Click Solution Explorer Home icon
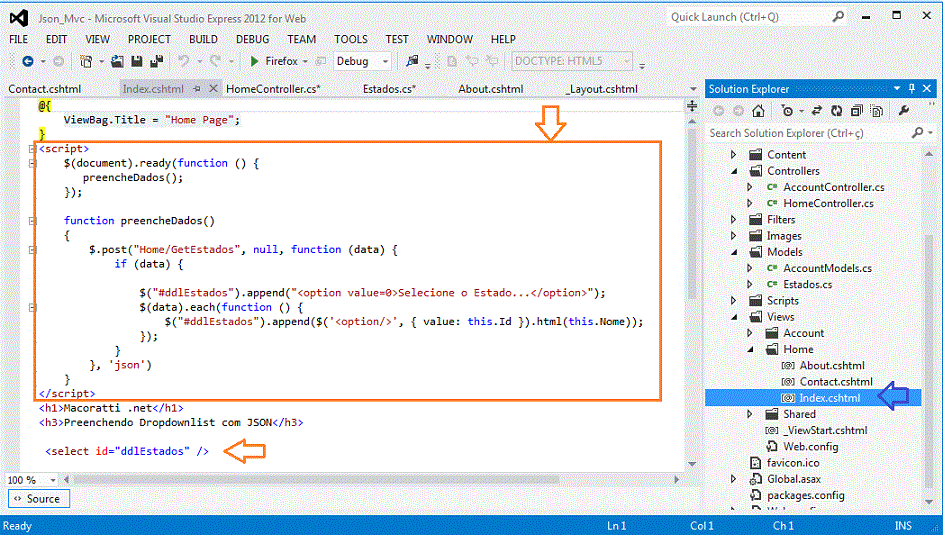Viewport: 943px width, 535px height. [758, 111]
